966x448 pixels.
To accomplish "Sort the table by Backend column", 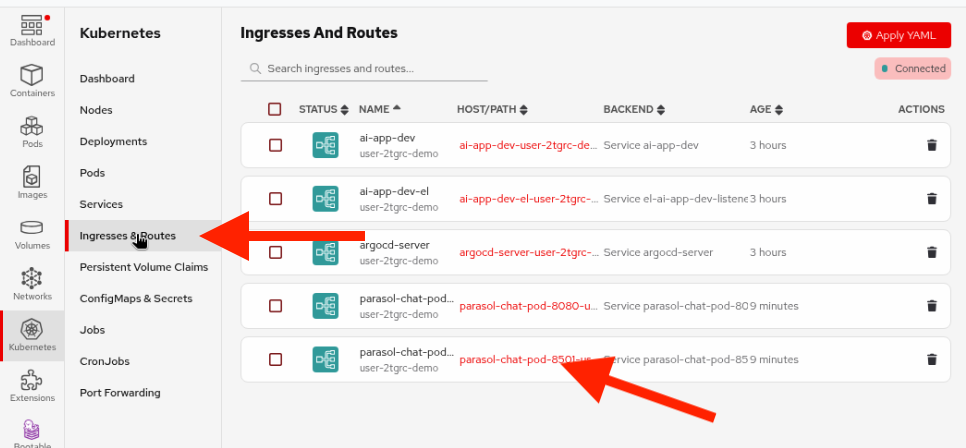I will click(634, 109).
